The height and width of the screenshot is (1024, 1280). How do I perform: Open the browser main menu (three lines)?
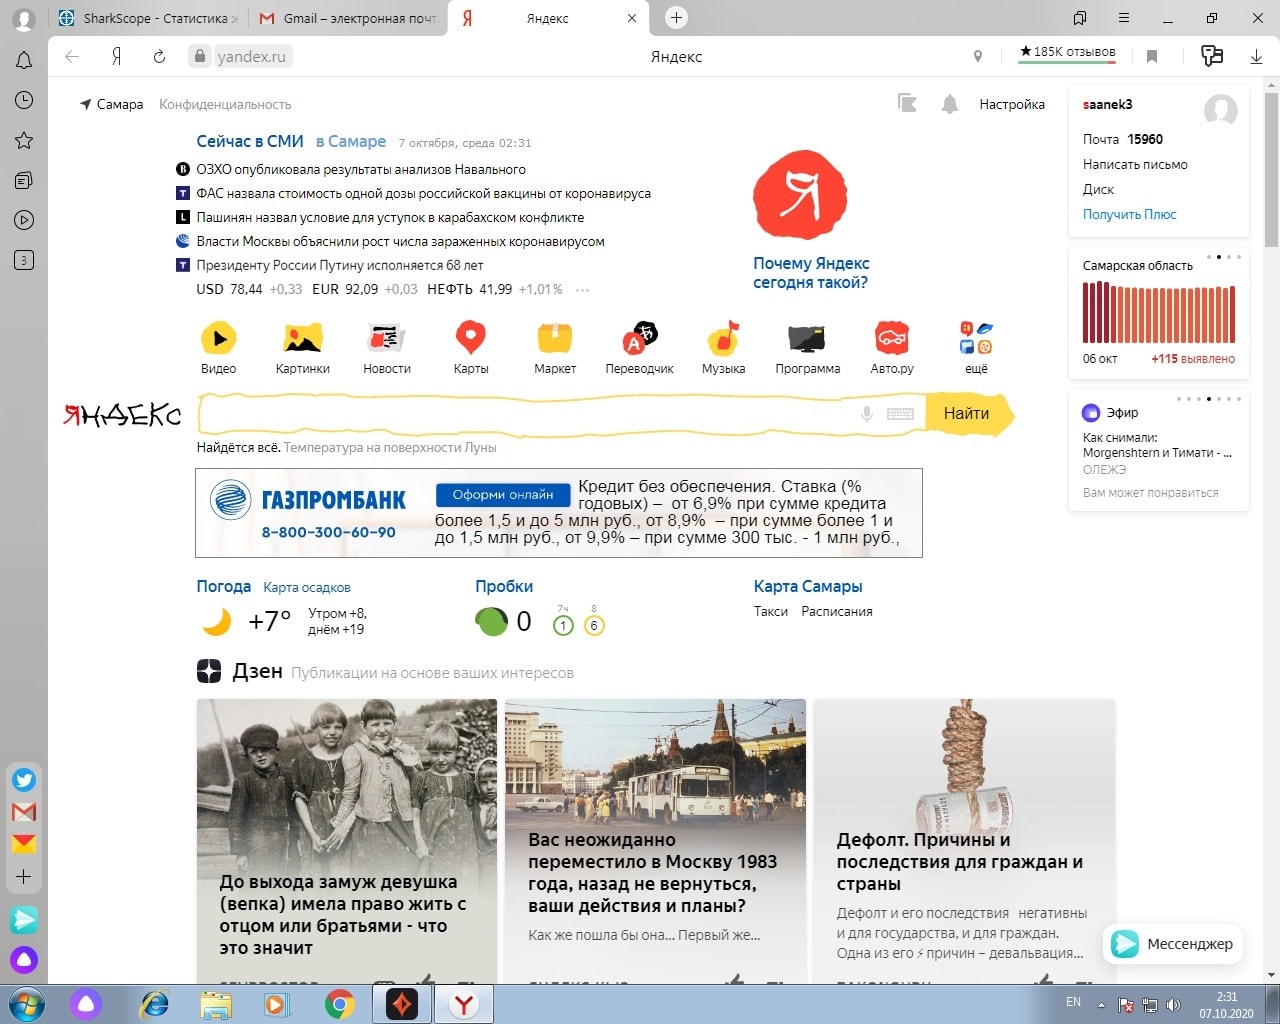tap(1124, 18)
